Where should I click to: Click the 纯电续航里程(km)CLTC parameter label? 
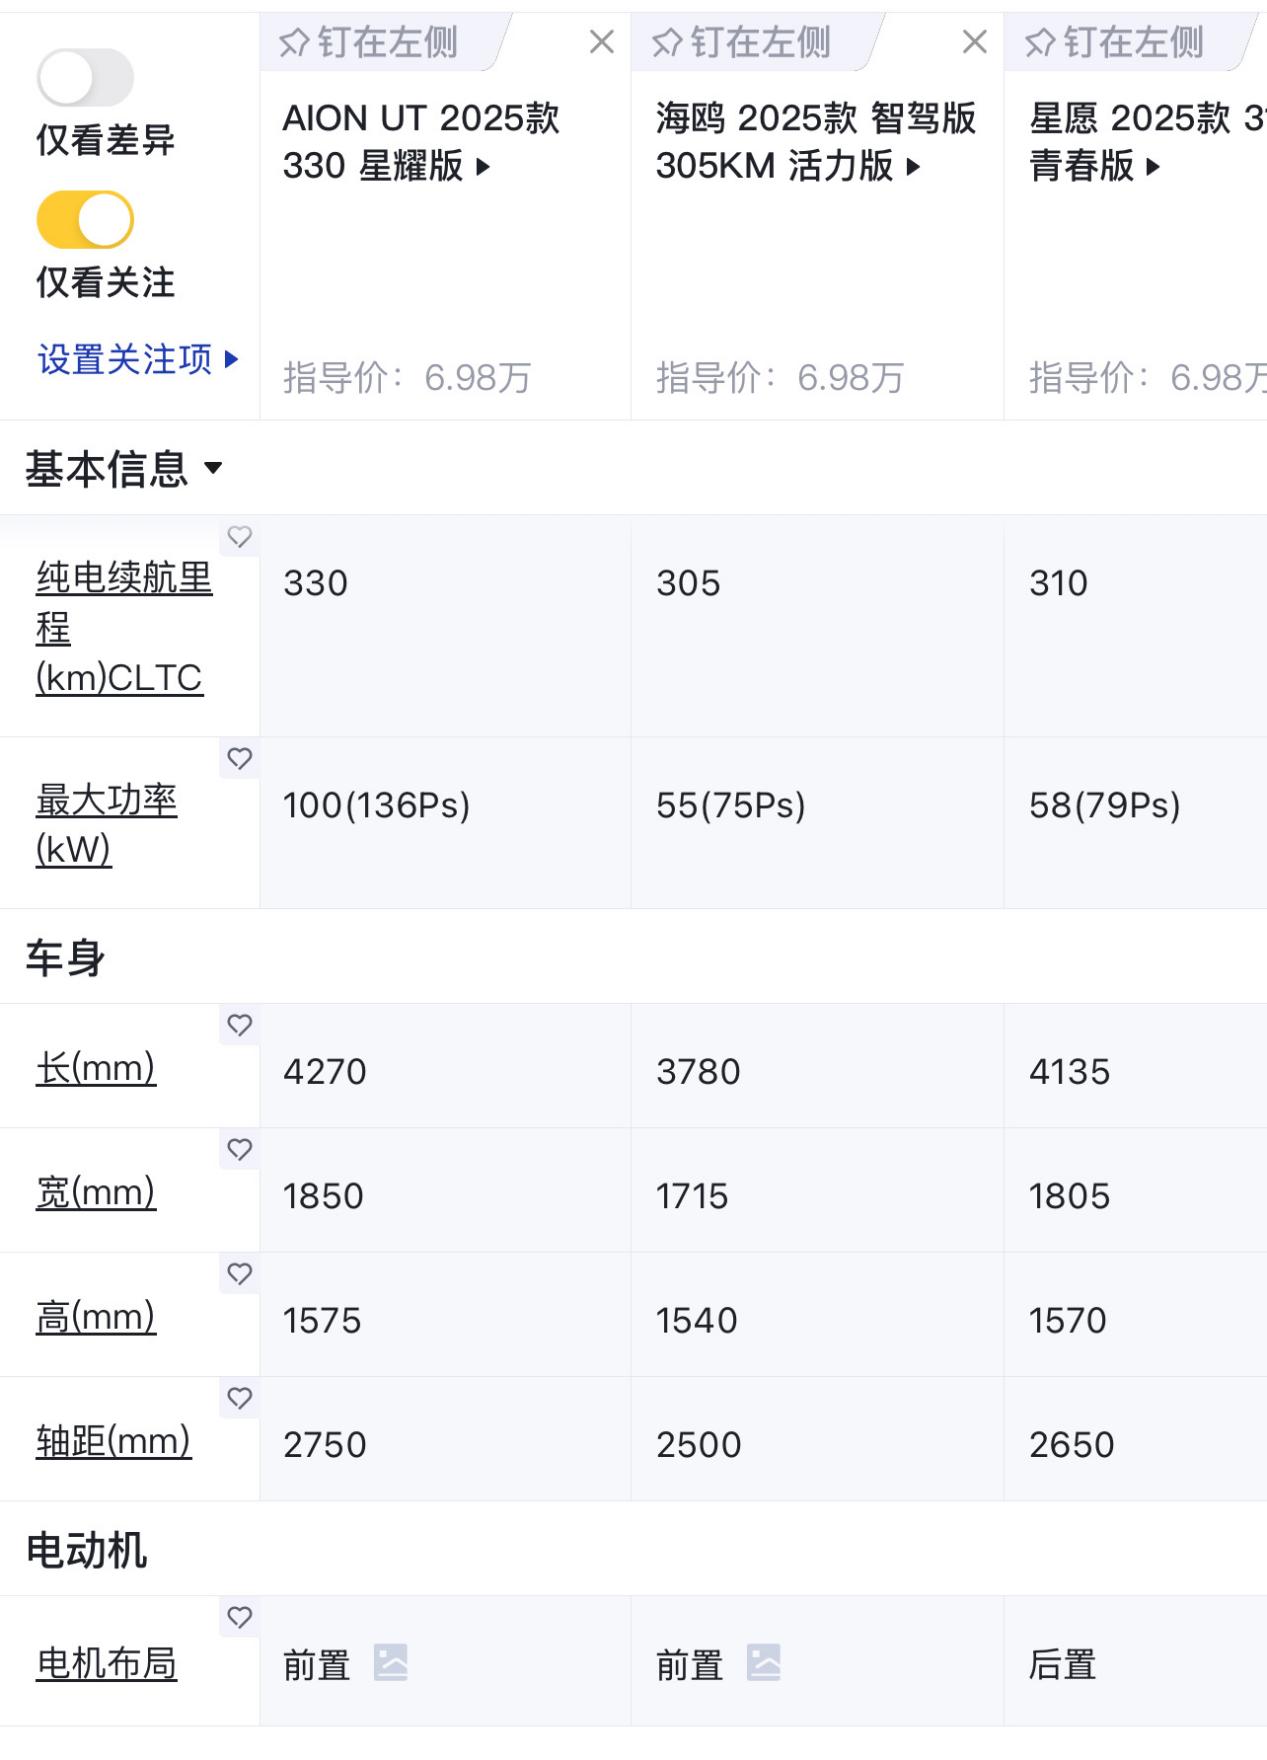coord(120,628)
